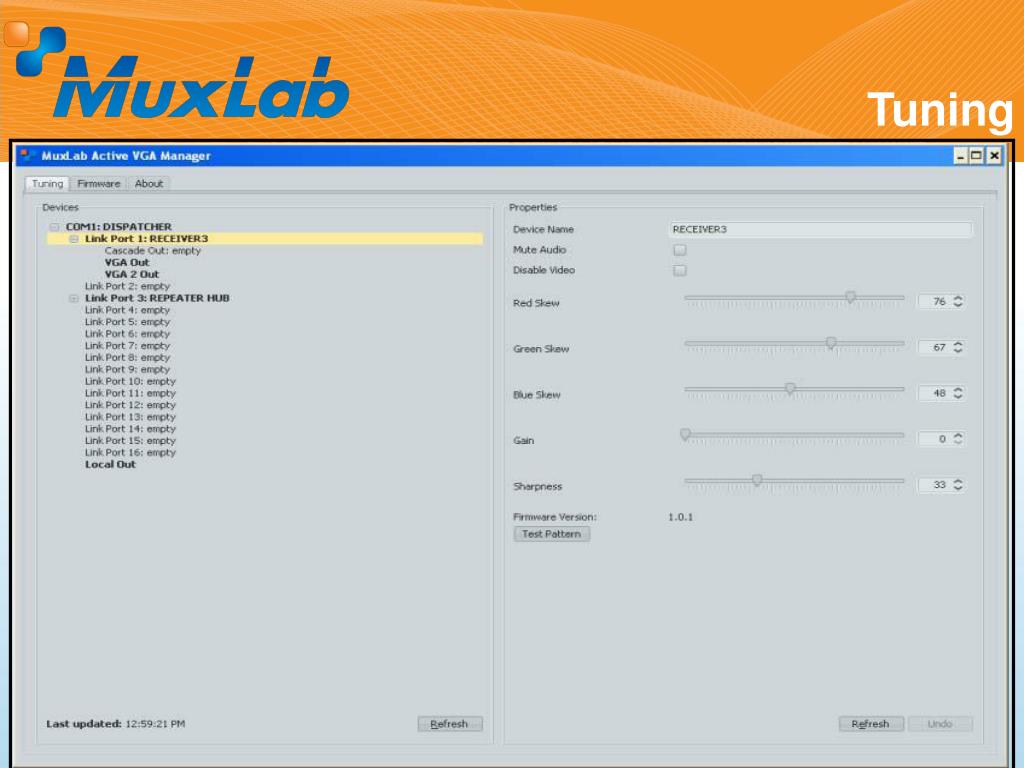Select Cascade Out: empty entry
The width and height of the screenshot is (1024, 768).
pos(153,251)
